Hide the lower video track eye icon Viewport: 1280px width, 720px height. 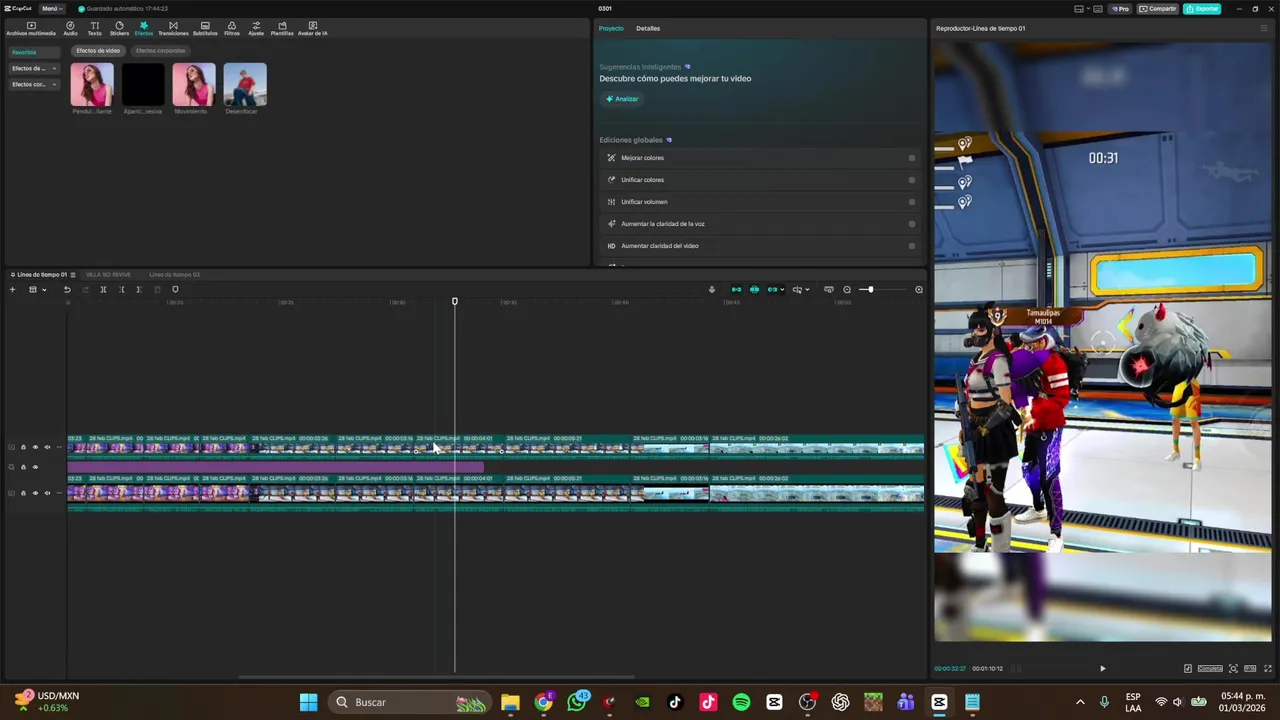click(x=35, y=493)
